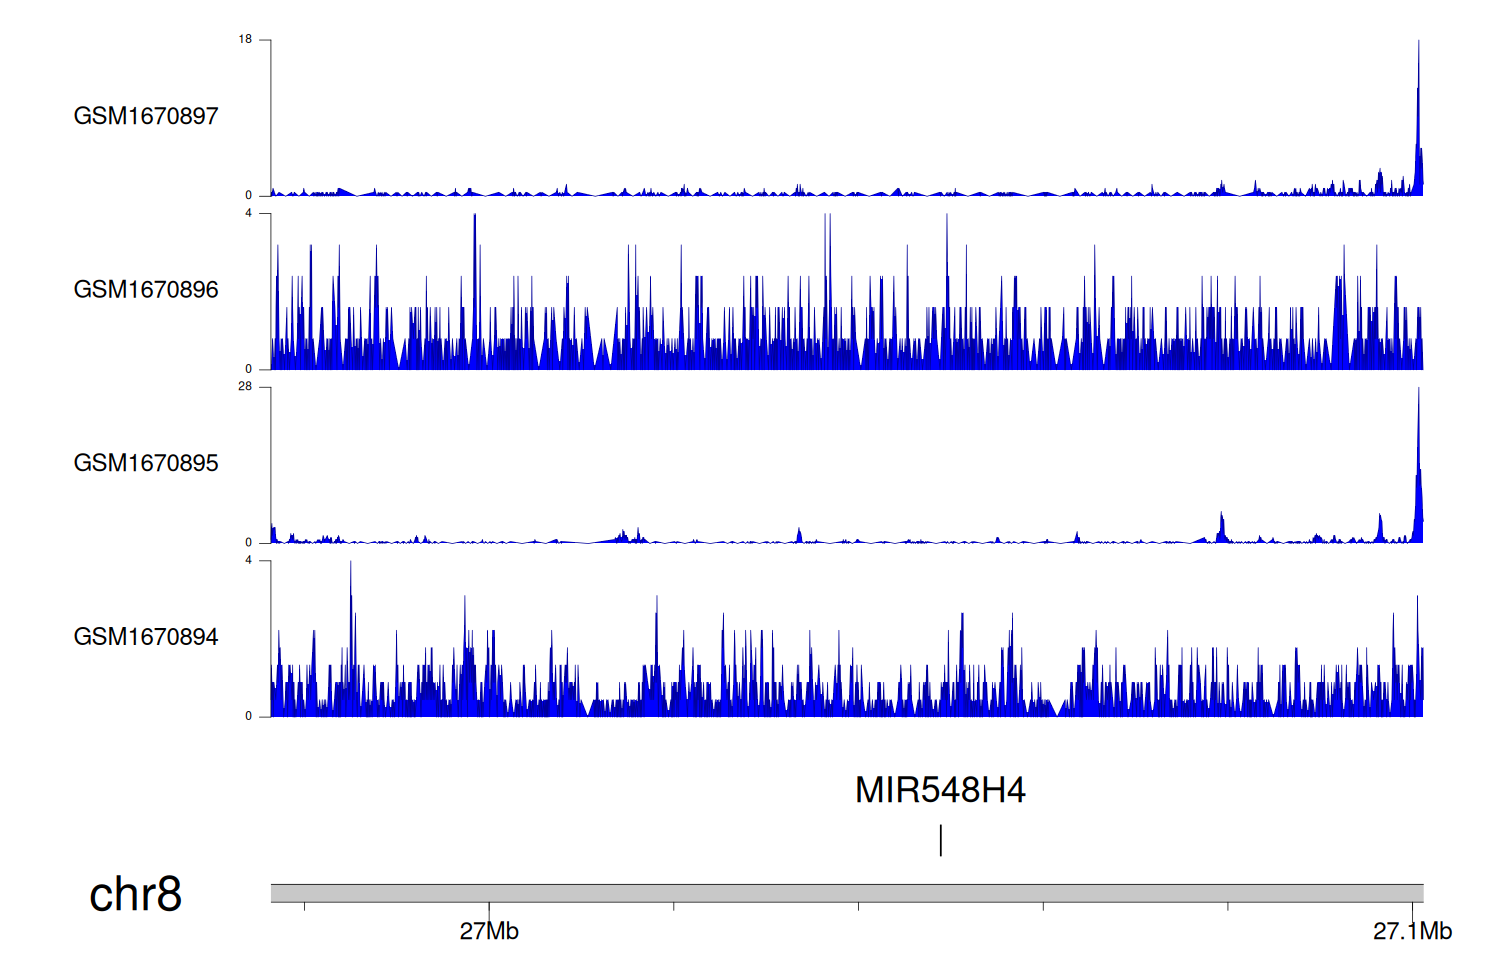Click the 27Mb axis label

(489, 931)
